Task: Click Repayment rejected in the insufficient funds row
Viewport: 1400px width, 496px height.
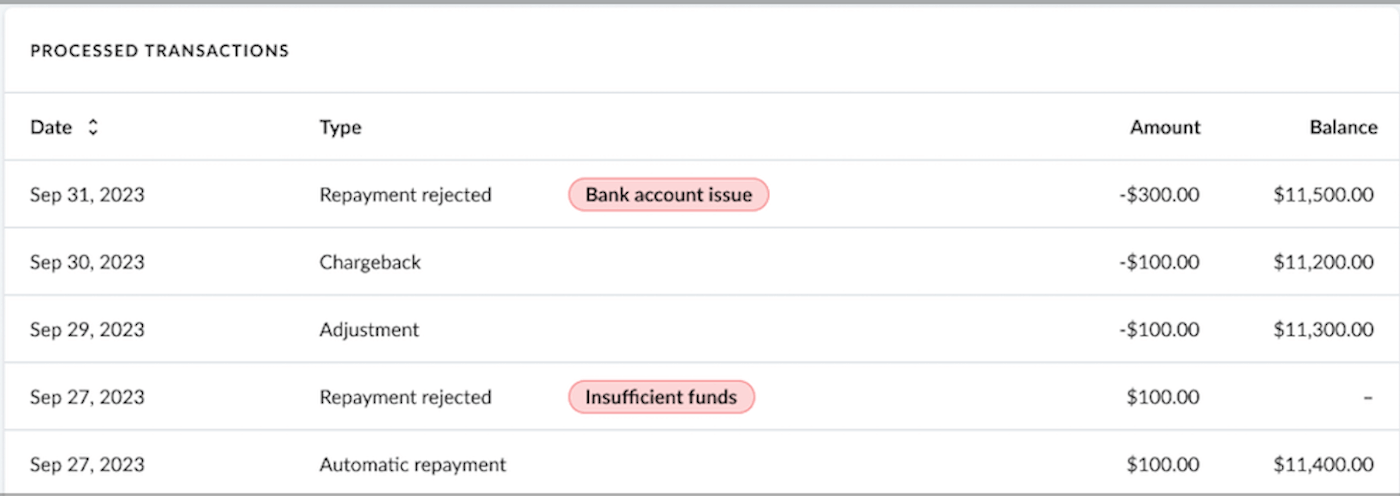Action: tap(405, 397)
